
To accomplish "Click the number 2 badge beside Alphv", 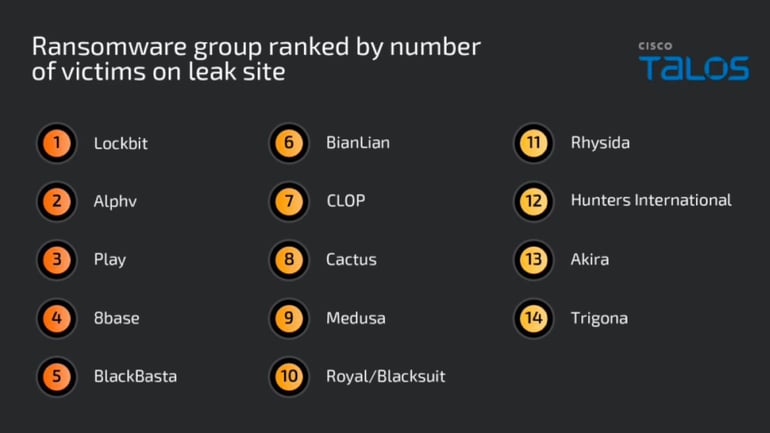I will pyautogui.click(x=57, y=201).
